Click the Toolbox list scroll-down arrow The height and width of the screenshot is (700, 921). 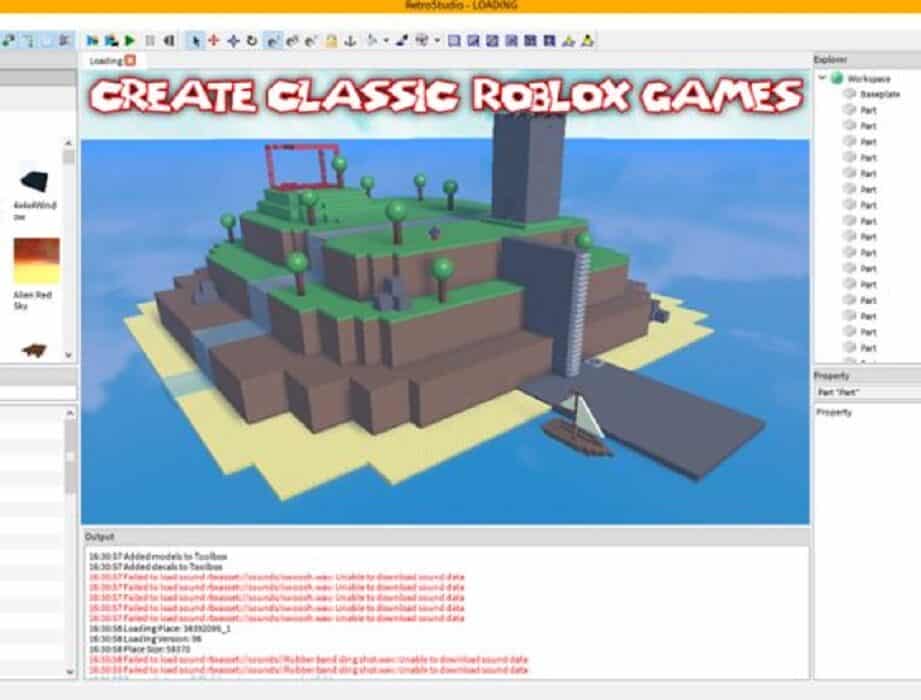[x=69, y=355]
